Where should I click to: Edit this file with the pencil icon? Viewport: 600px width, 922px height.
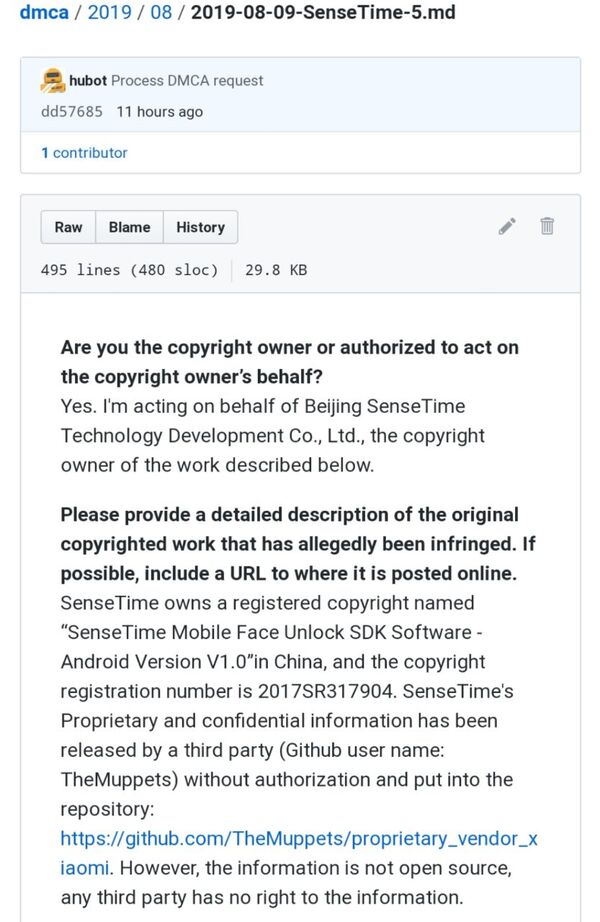pos(507,226)
